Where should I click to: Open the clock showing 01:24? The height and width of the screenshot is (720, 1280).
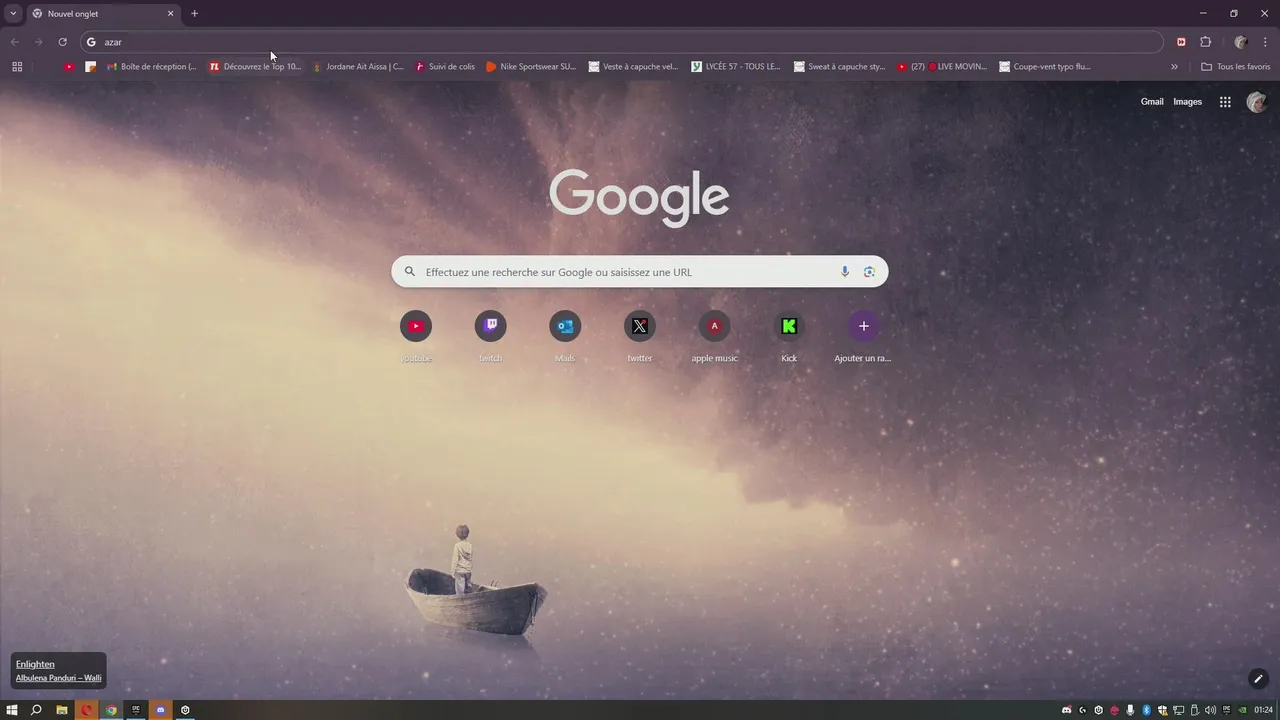coord(1264,710)
